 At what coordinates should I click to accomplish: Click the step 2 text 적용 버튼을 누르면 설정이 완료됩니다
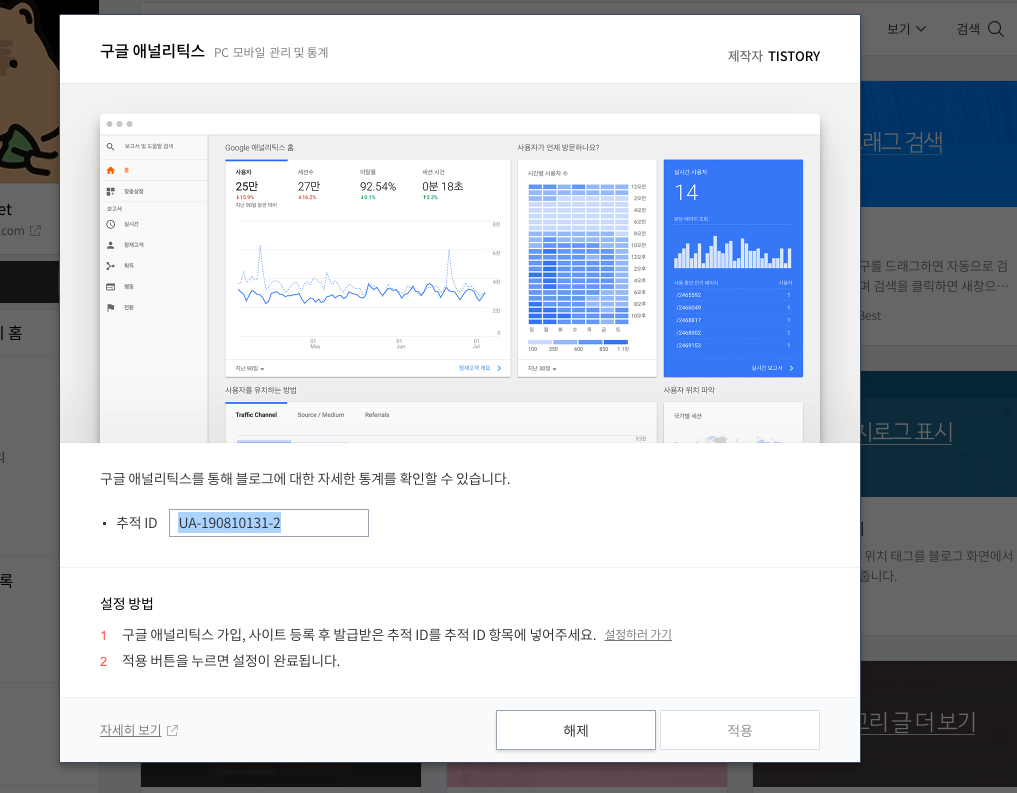click(x=231, y=661)
